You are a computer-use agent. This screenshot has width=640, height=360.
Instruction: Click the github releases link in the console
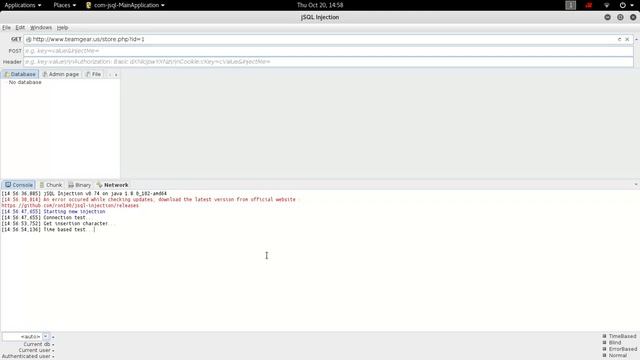coord(70,206)
